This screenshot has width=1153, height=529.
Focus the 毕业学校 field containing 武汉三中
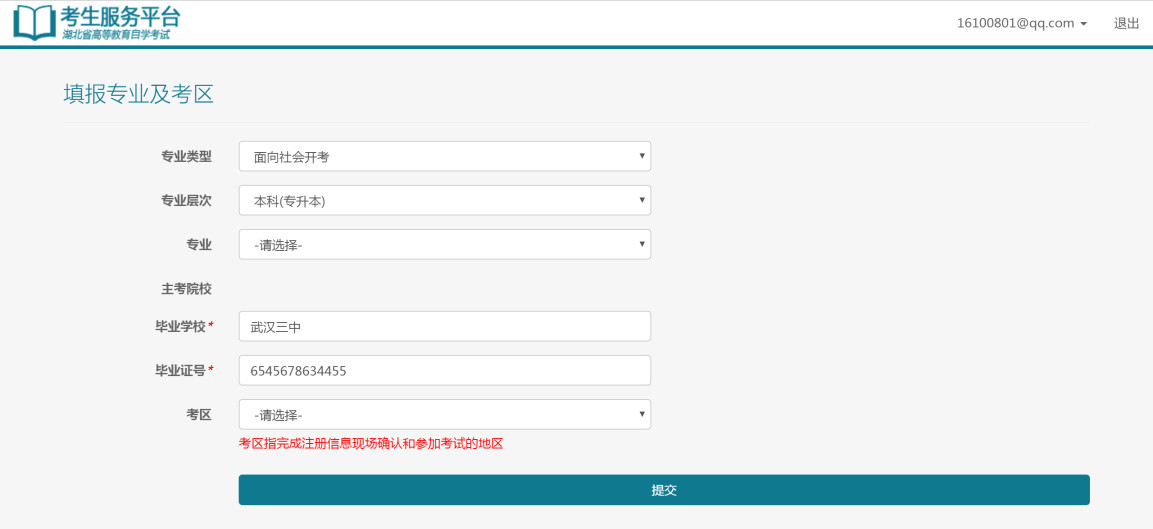click(x=444, y=326)
